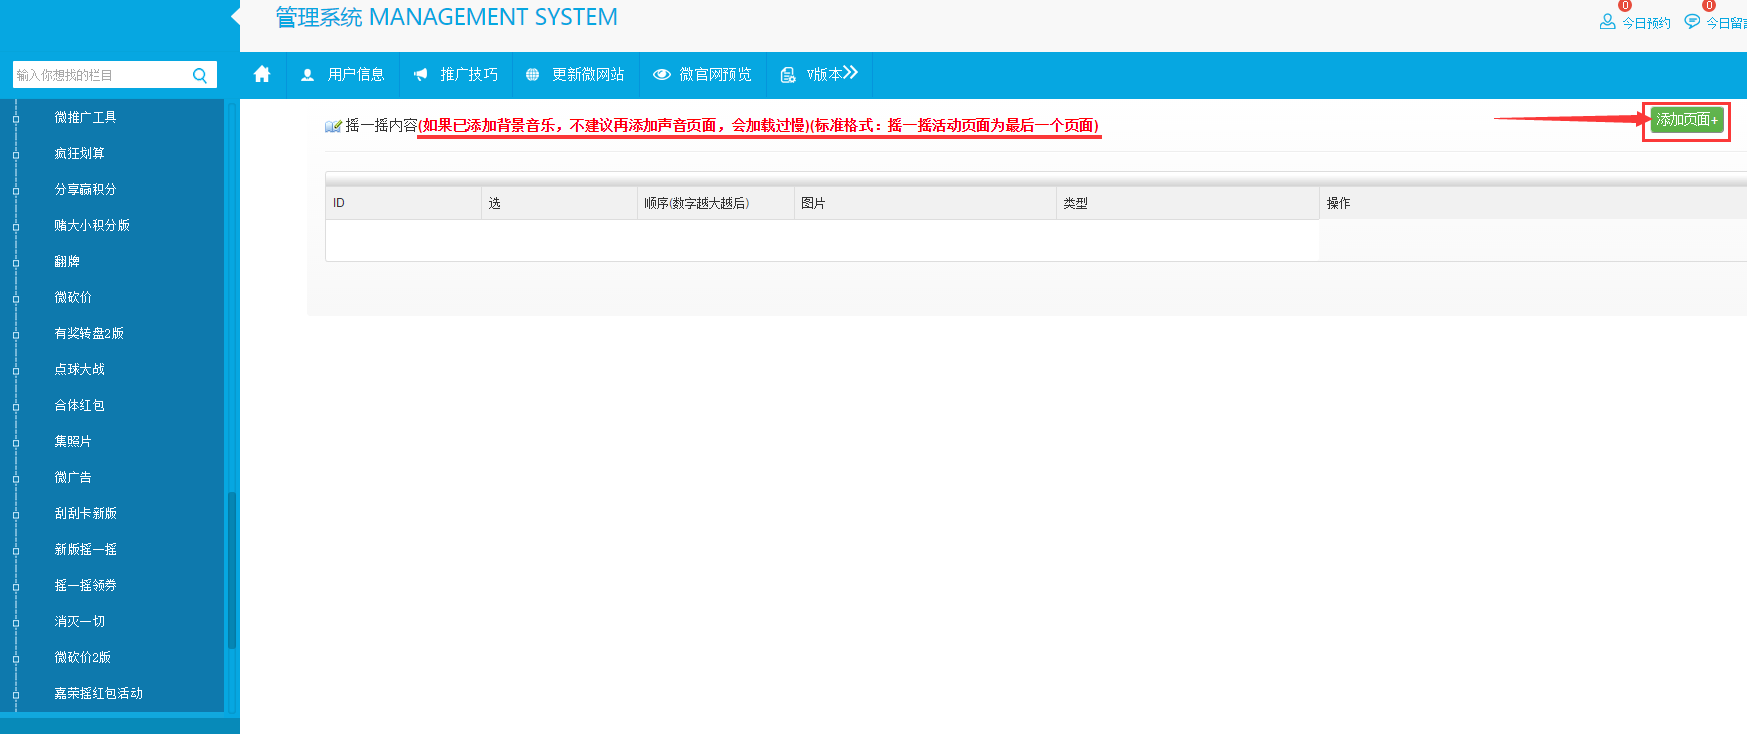
Task: Open the 用户信息 menu item
Action: point(355,75)
